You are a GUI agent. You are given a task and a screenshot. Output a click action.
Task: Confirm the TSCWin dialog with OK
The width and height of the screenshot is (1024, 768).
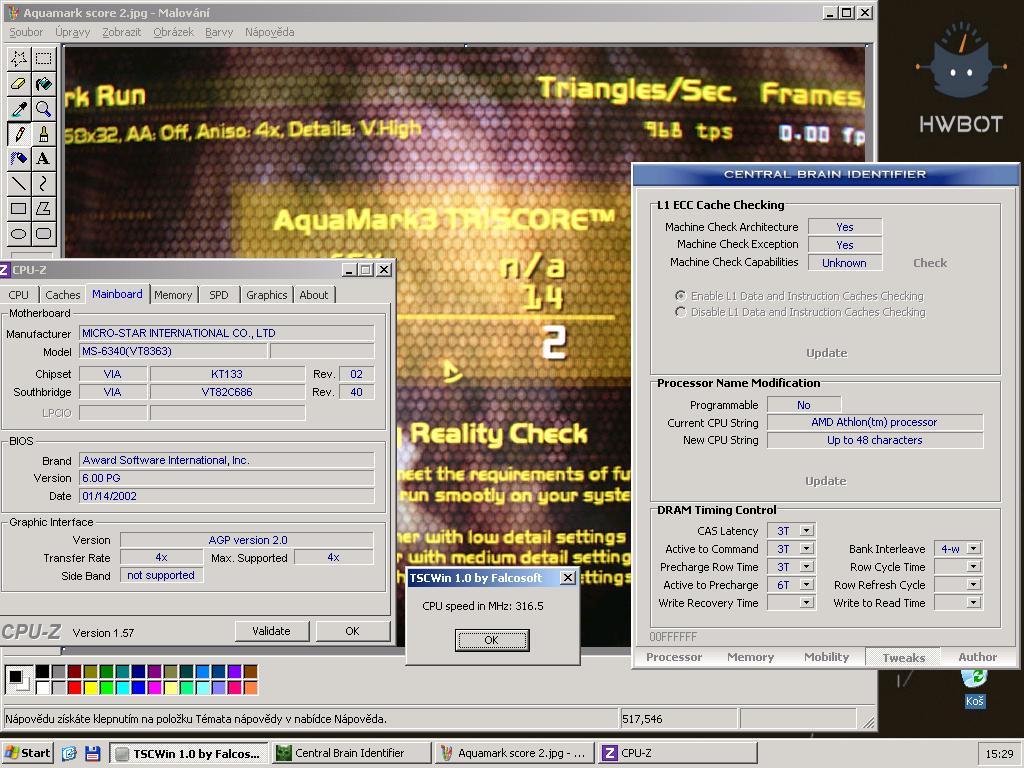(492, 640)
